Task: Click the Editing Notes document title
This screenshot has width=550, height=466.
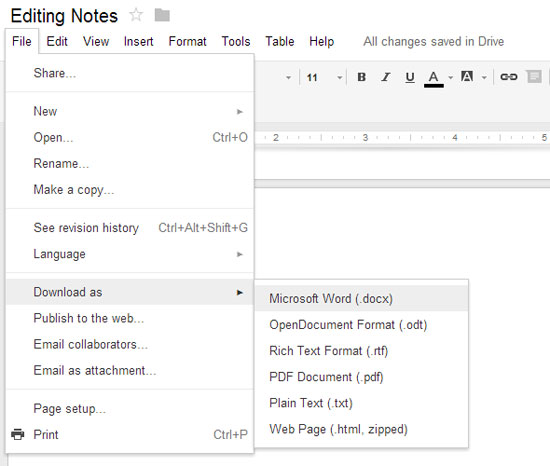Action: (64, 16)
